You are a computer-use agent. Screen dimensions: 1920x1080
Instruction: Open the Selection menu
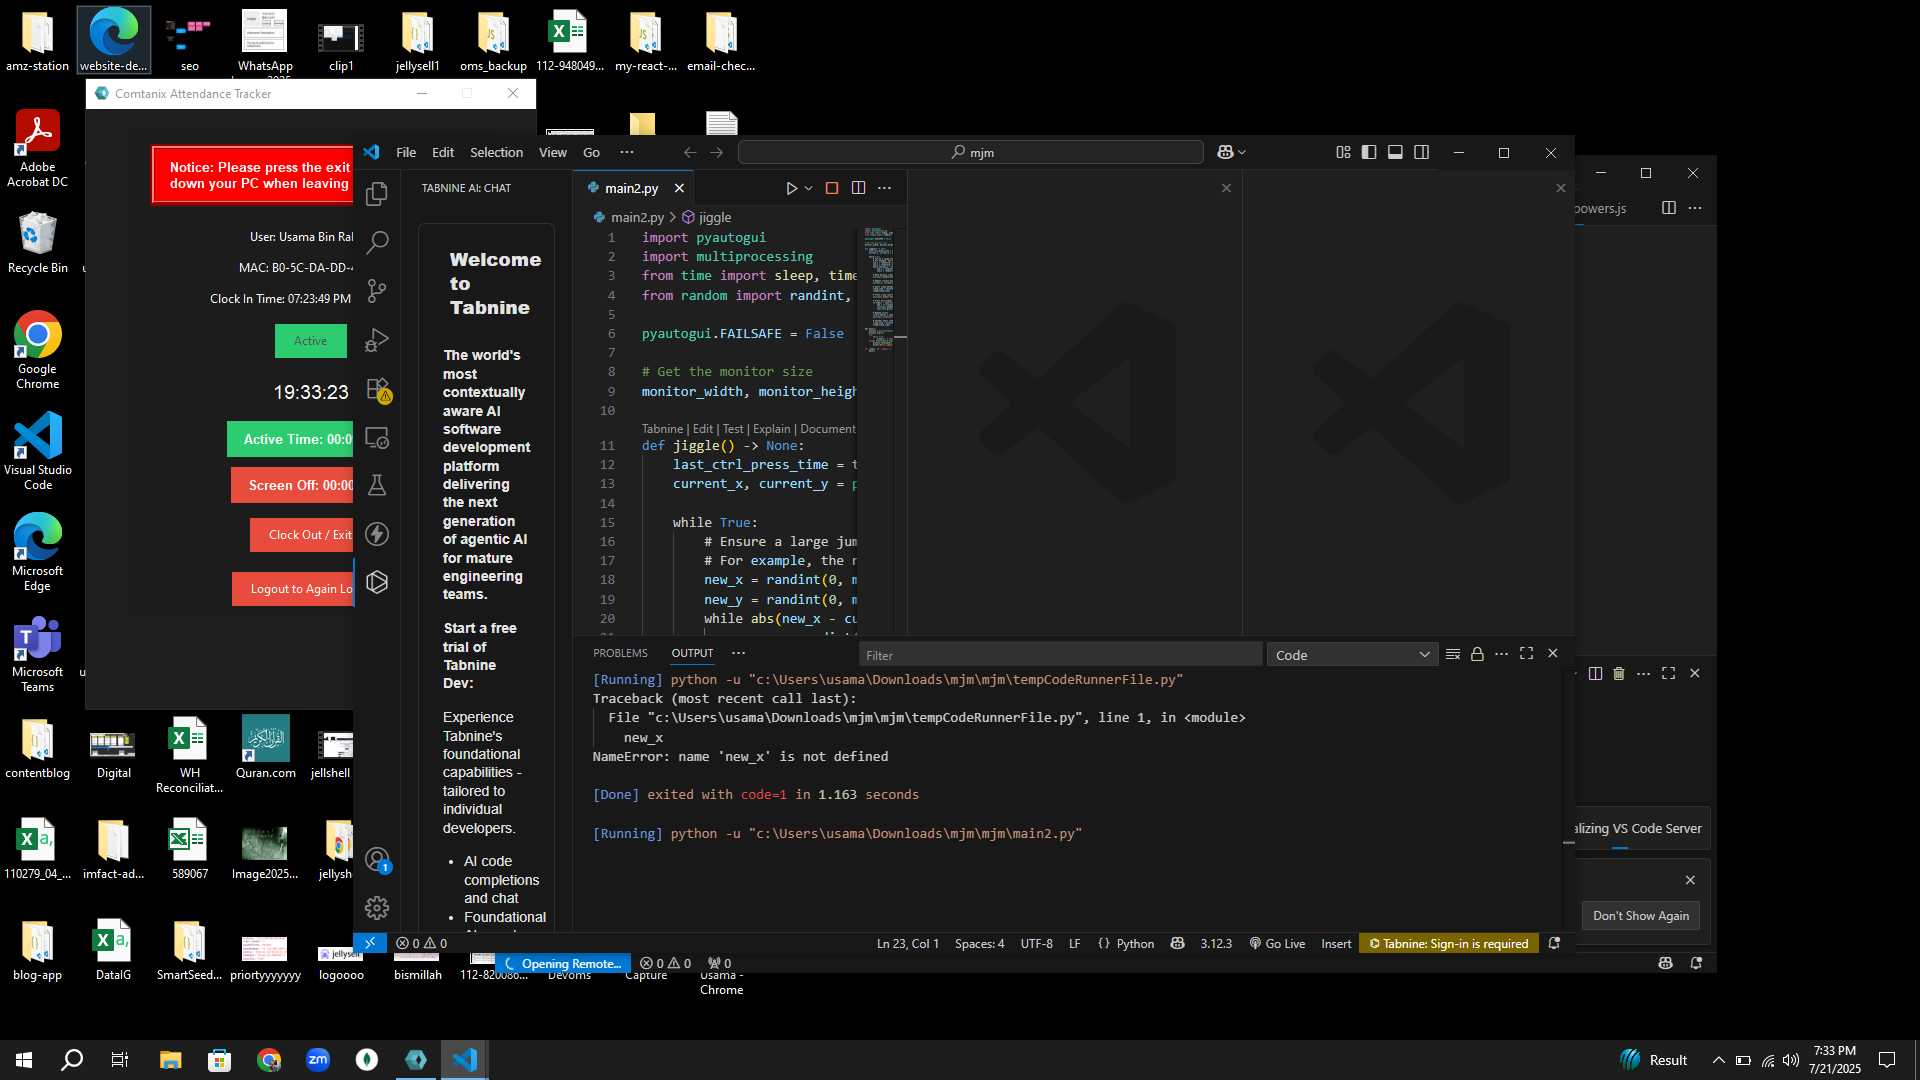[x=496, y=152]
